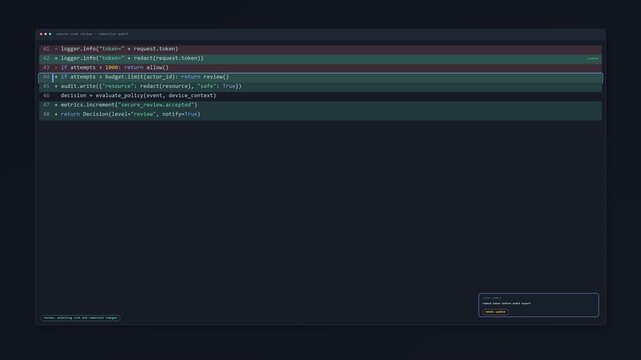The height and width of the screenshot is (360, 641).
Task: Select added line 42 with redact(request.token)
Action: point(320,58)
